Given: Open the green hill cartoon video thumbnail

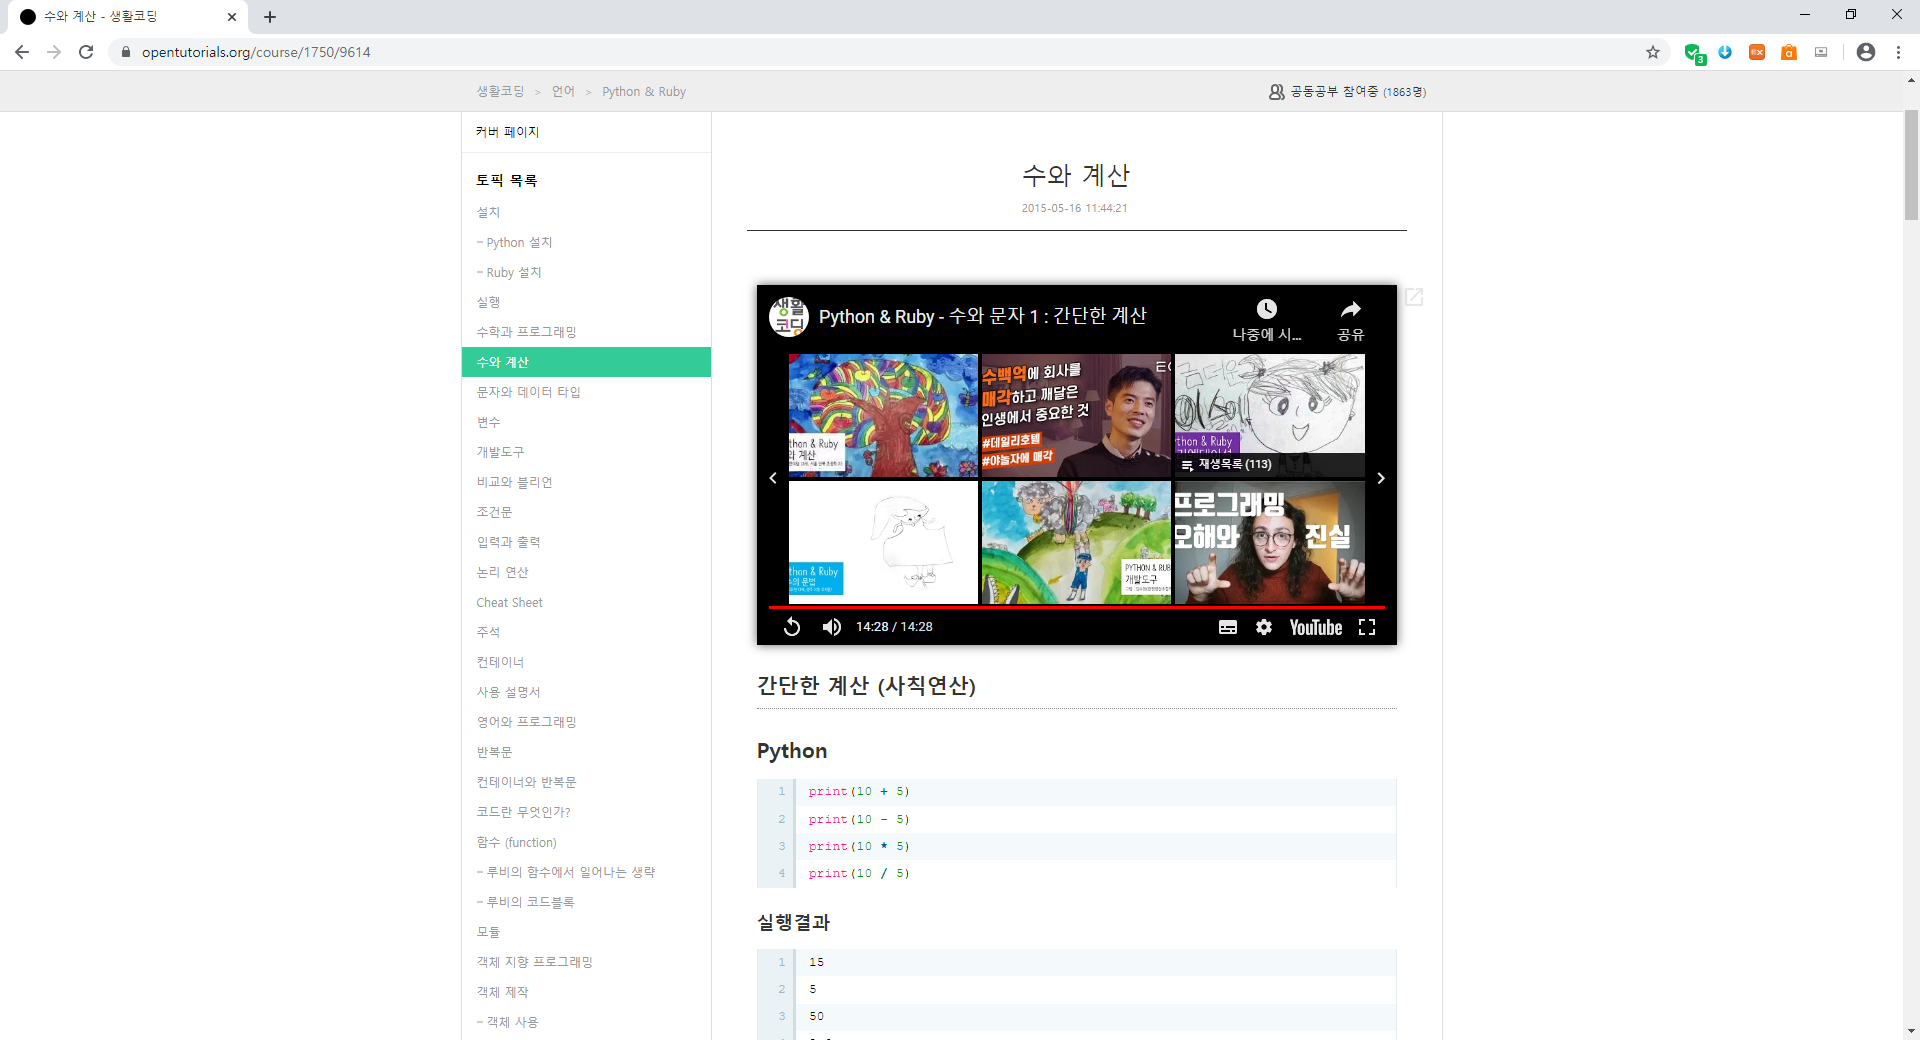Looking at the screenshot, I should point(1076,542).
